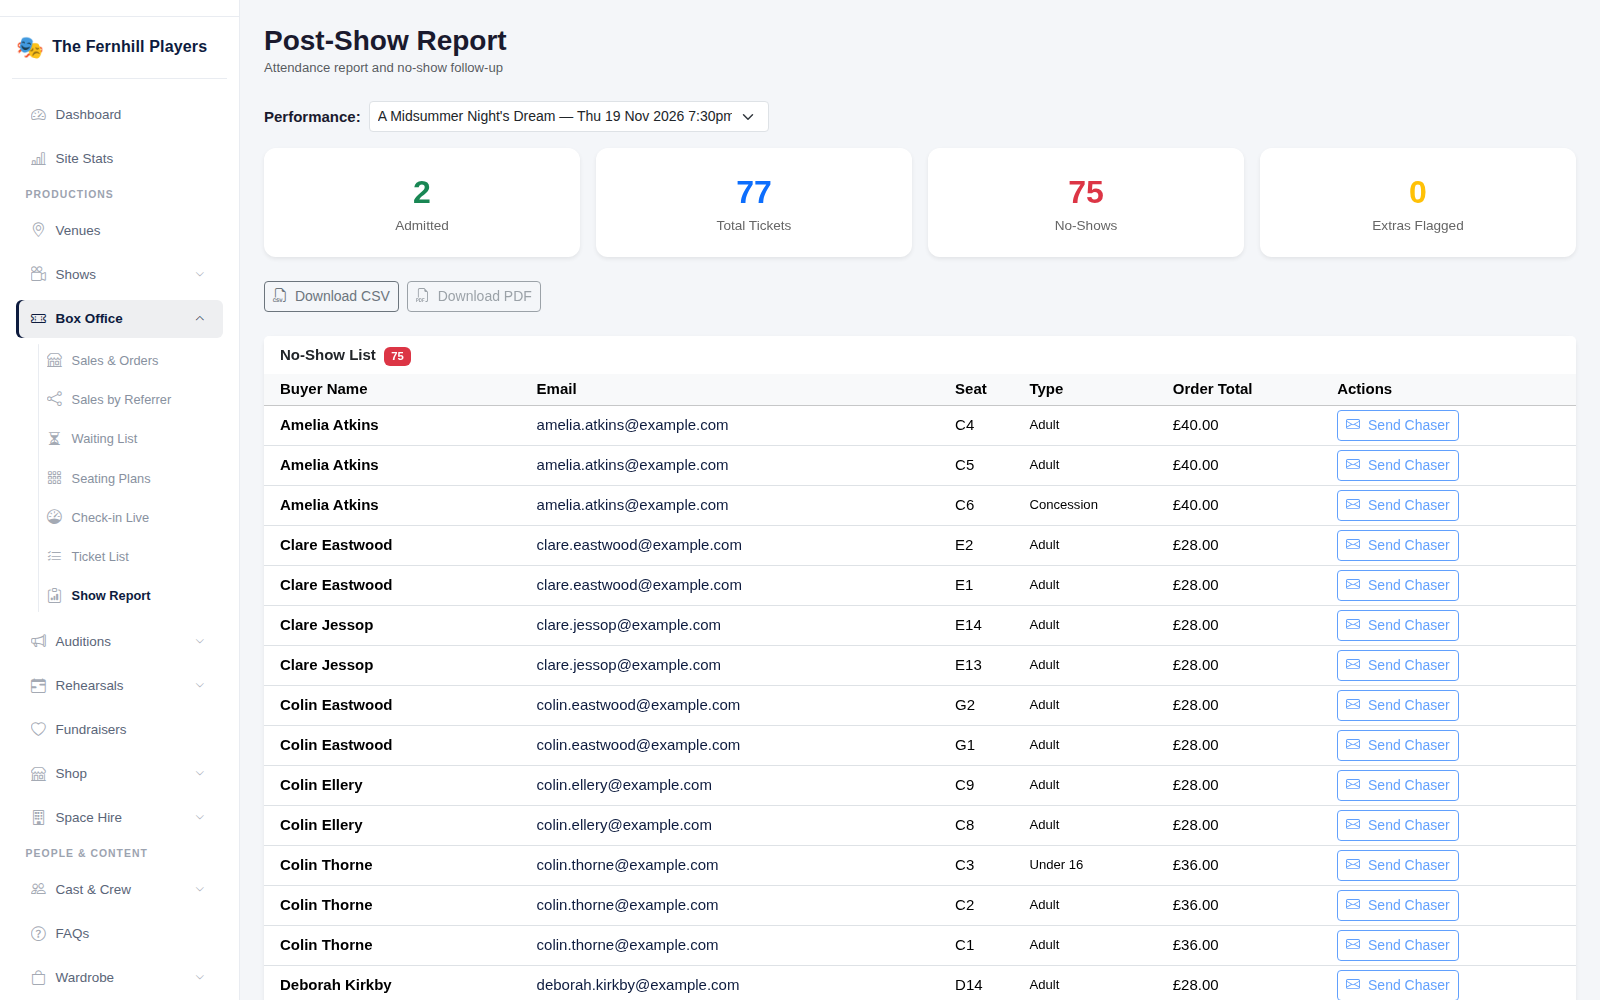Send chaser for Clare Jessop seat E14
The image size is (1600, 1000).
click(1397, 626)
